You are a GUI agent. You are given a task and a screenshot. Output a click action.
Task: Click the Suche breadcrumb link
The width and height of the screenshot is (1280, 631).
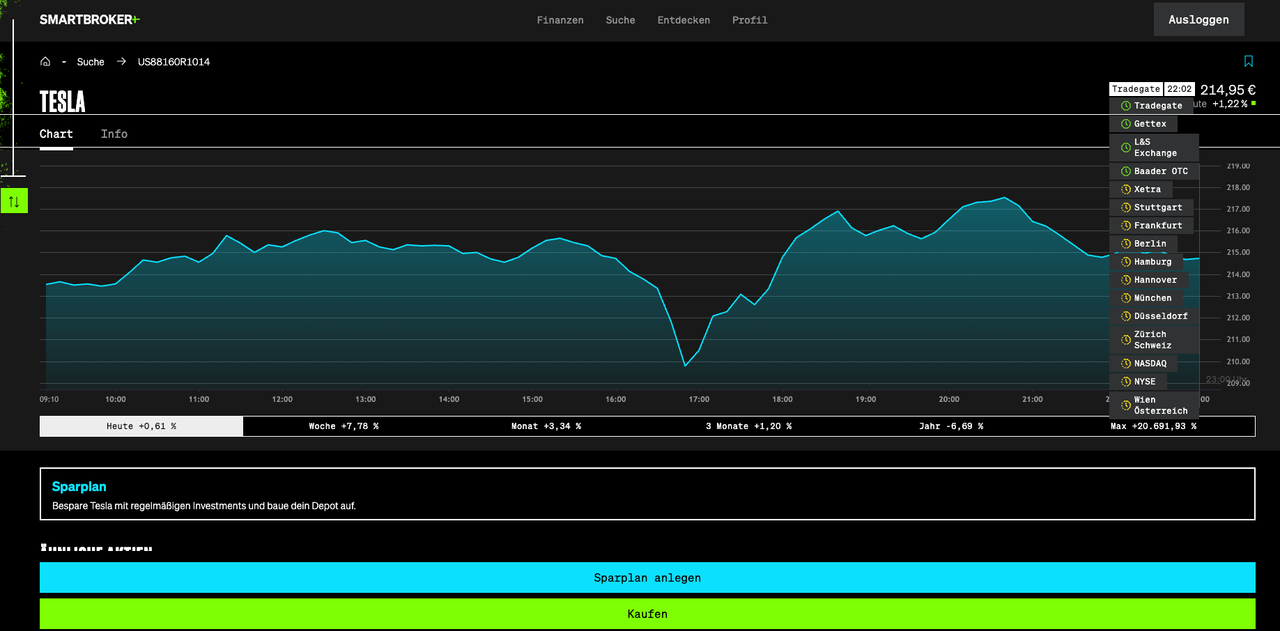pos(90,62)
